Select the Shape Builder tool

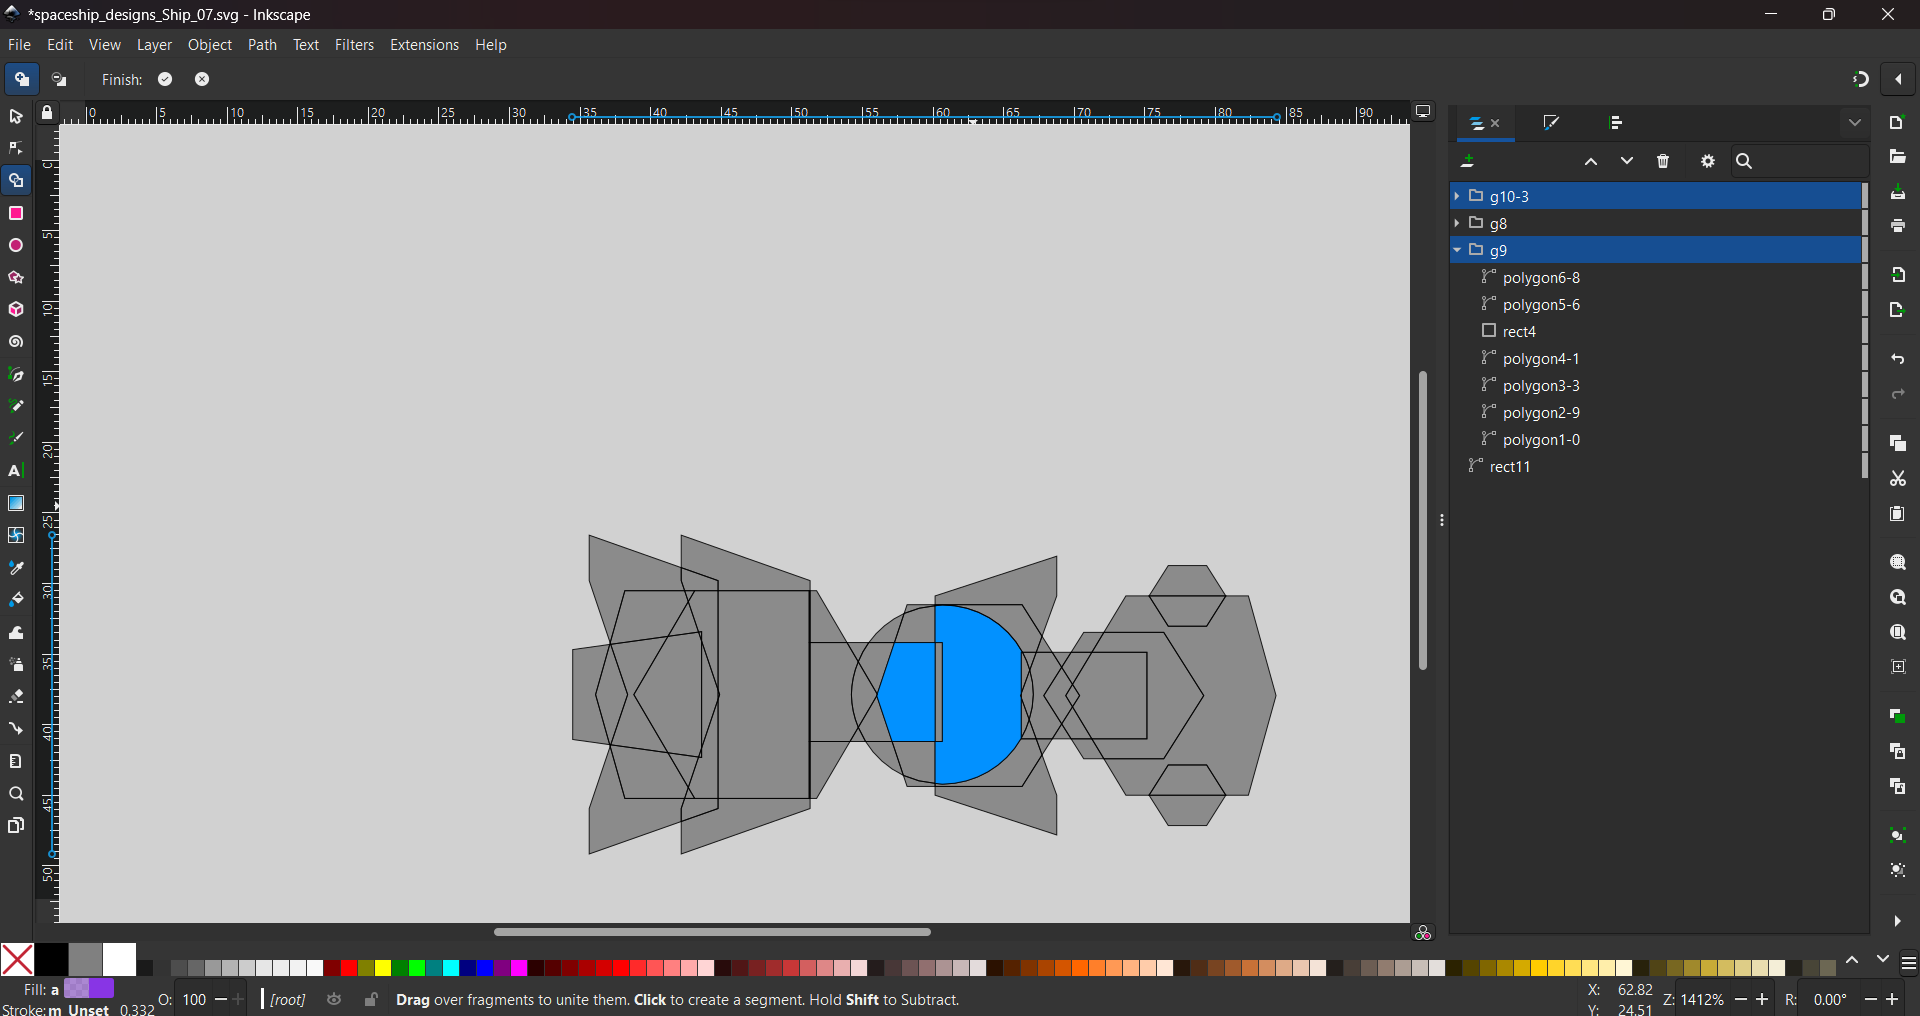click(16, 181)
